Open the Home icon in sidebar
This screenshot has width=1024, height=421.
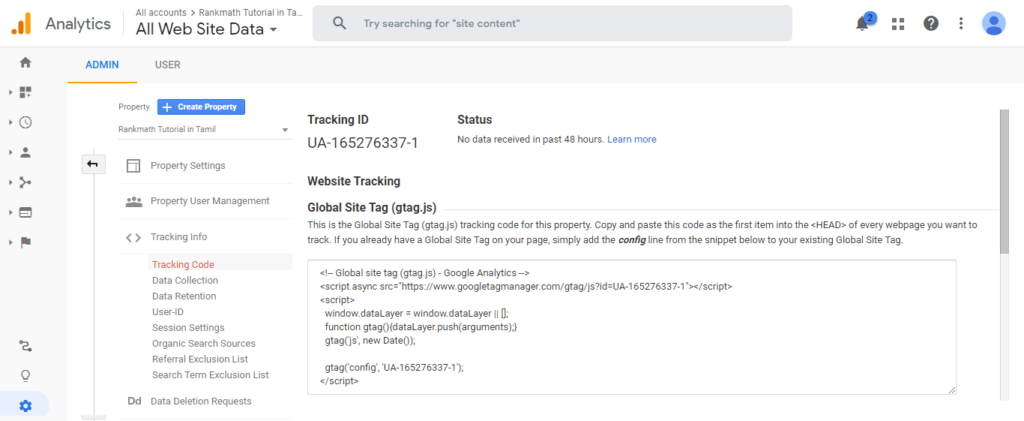pyautogui.click(x=25, y=63)
